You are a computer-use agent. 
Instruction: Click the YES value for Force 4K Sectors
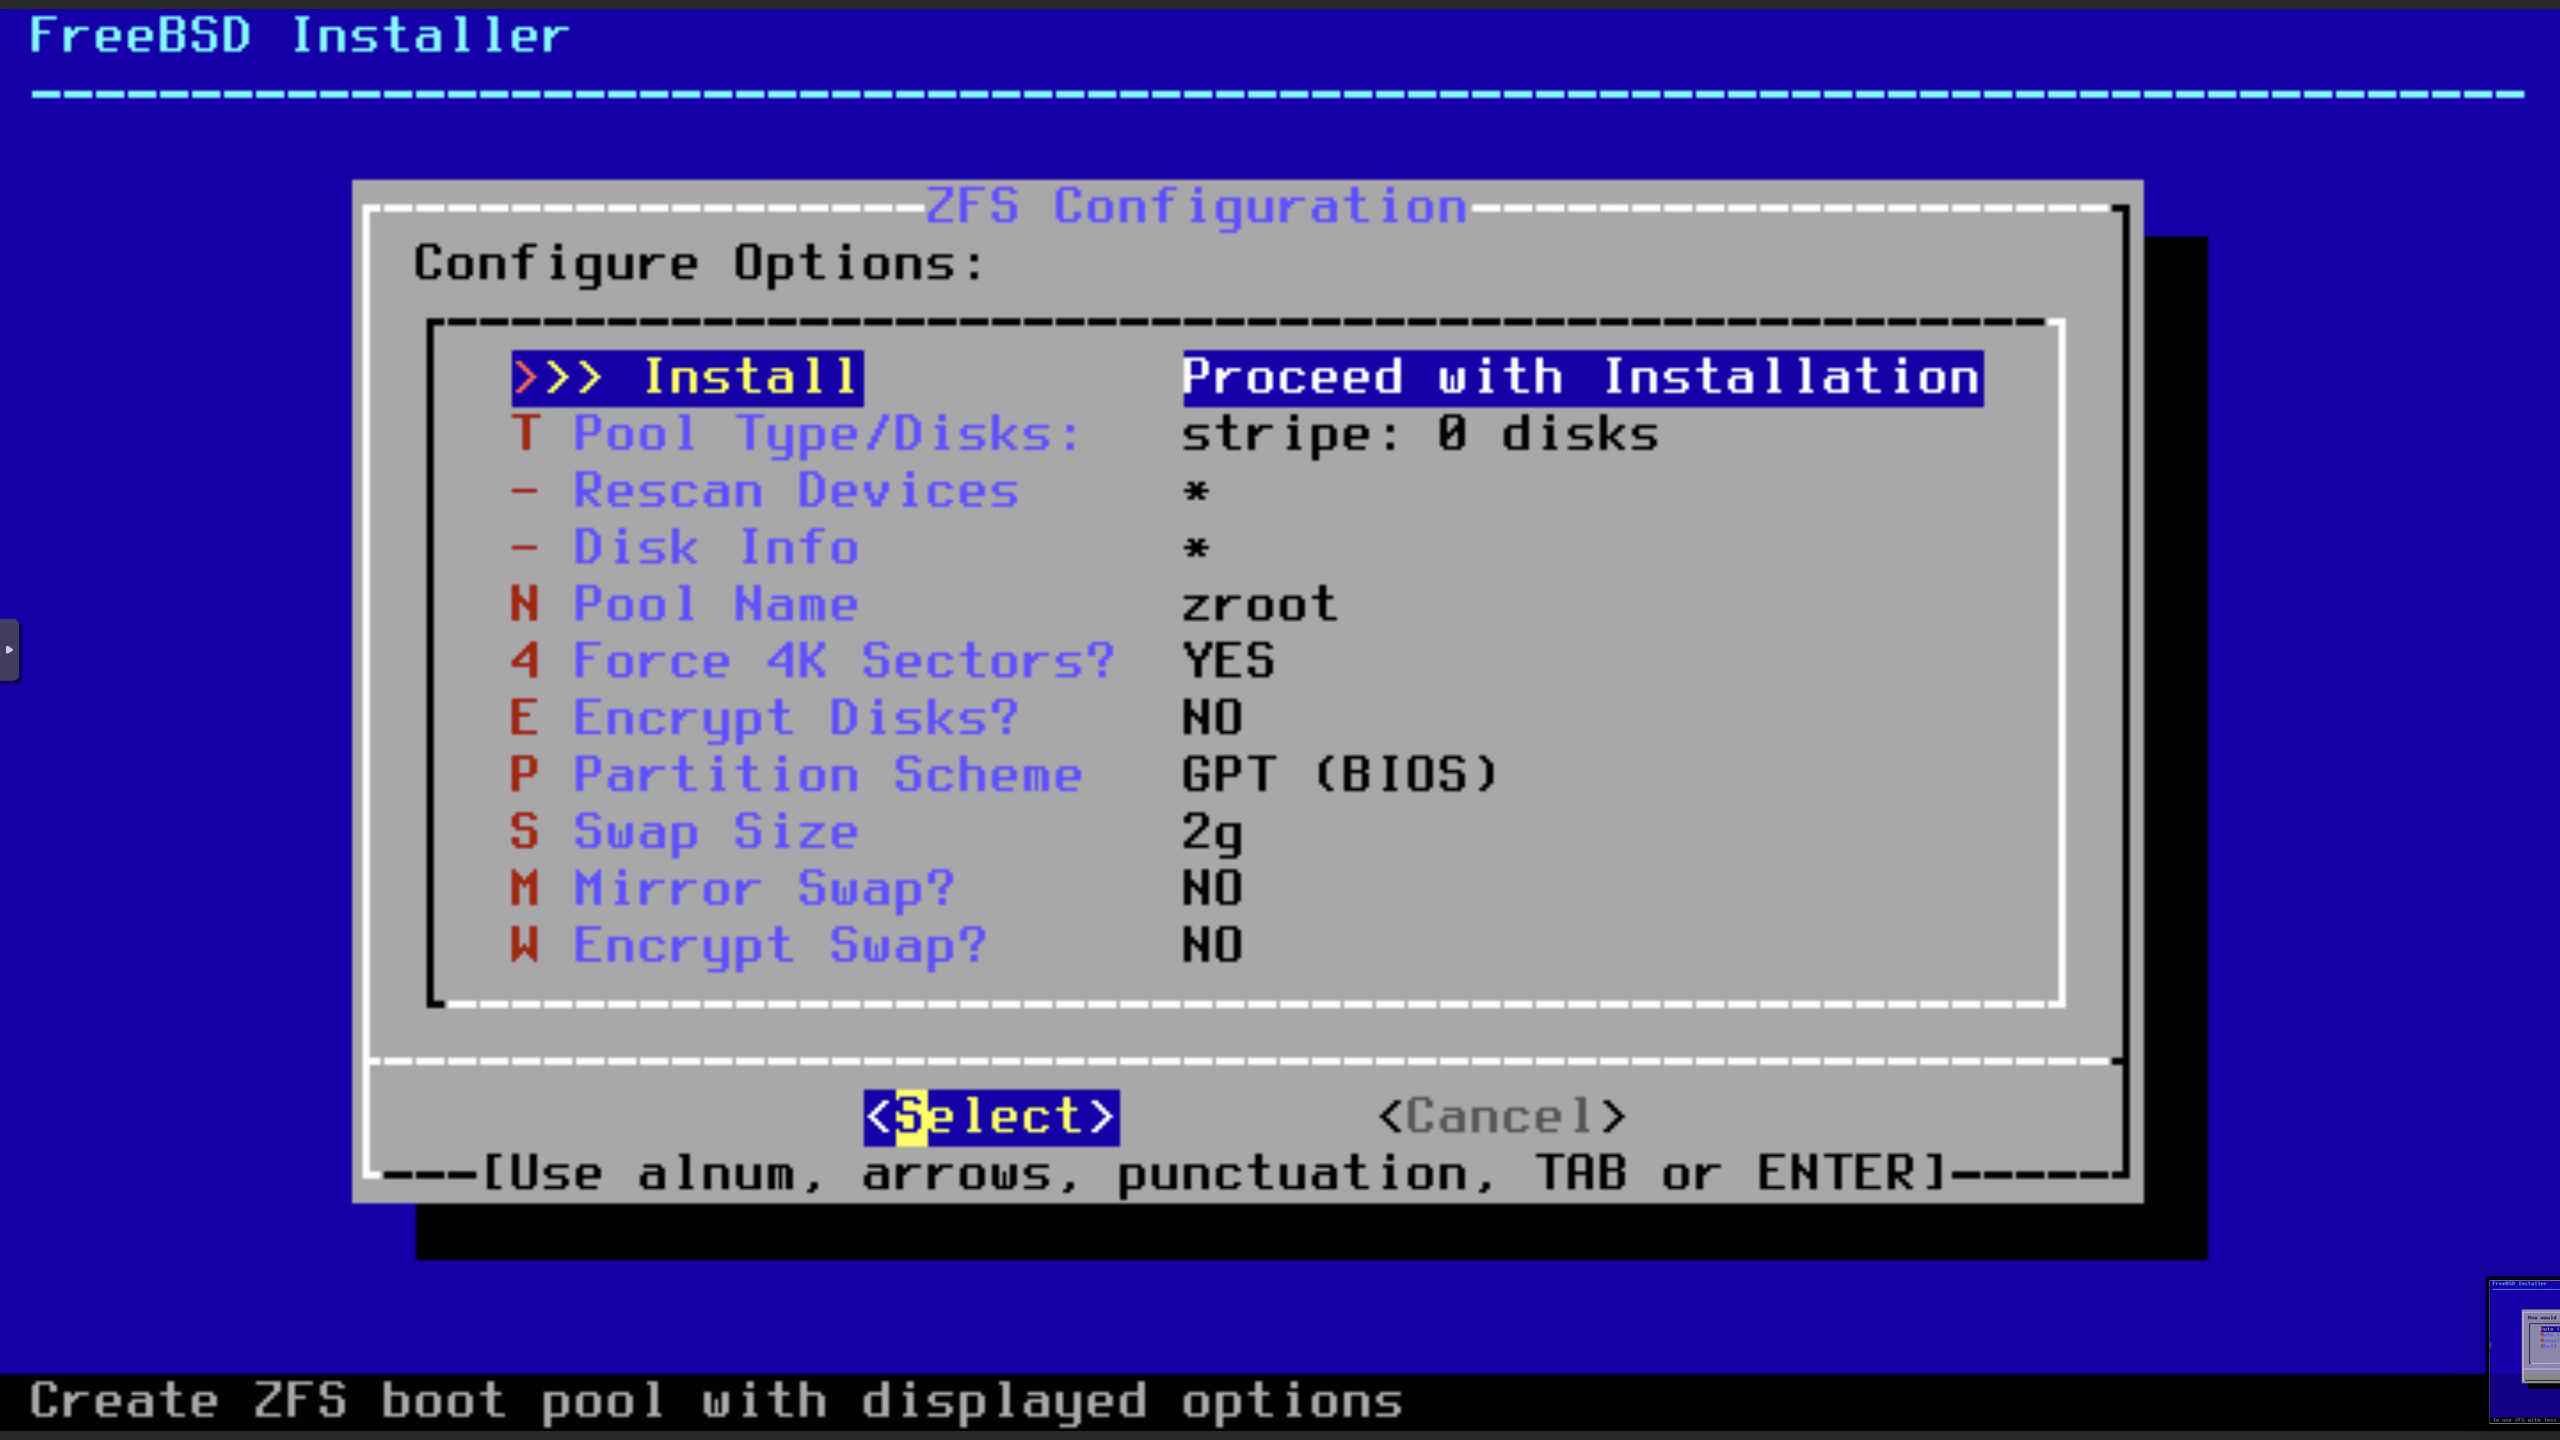(1227, 660)
